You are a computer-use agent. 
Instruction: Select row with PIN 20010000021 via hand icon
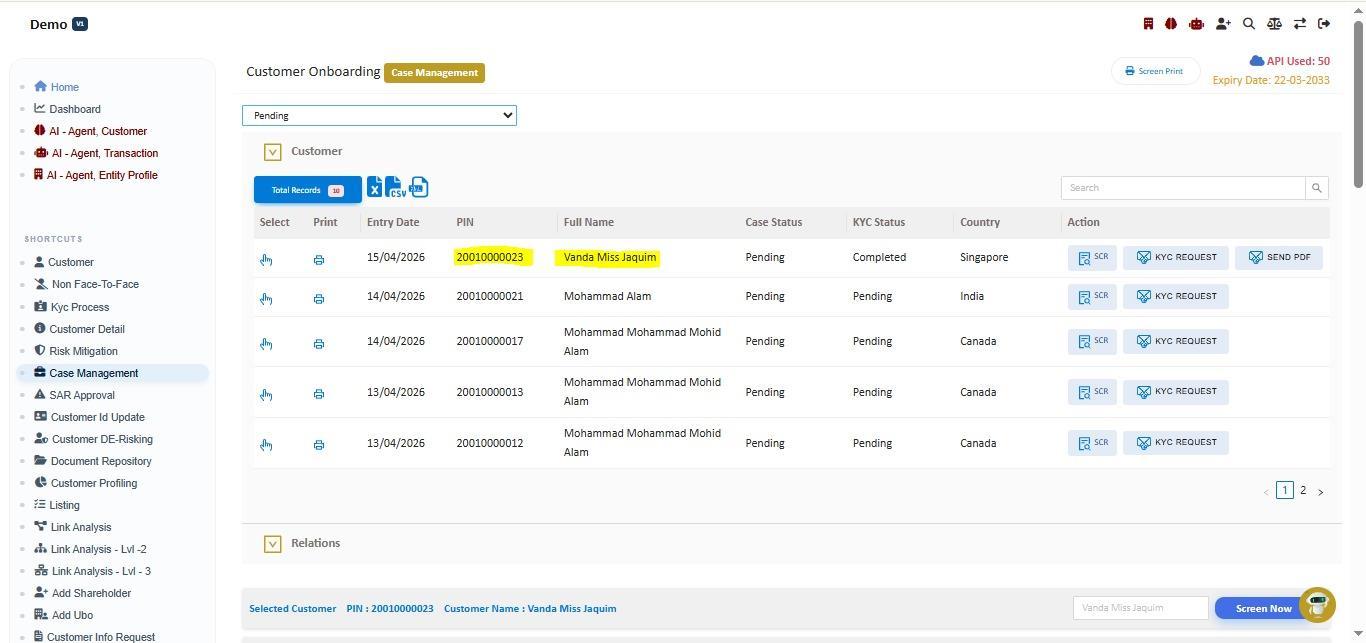(x=266, y=299)
